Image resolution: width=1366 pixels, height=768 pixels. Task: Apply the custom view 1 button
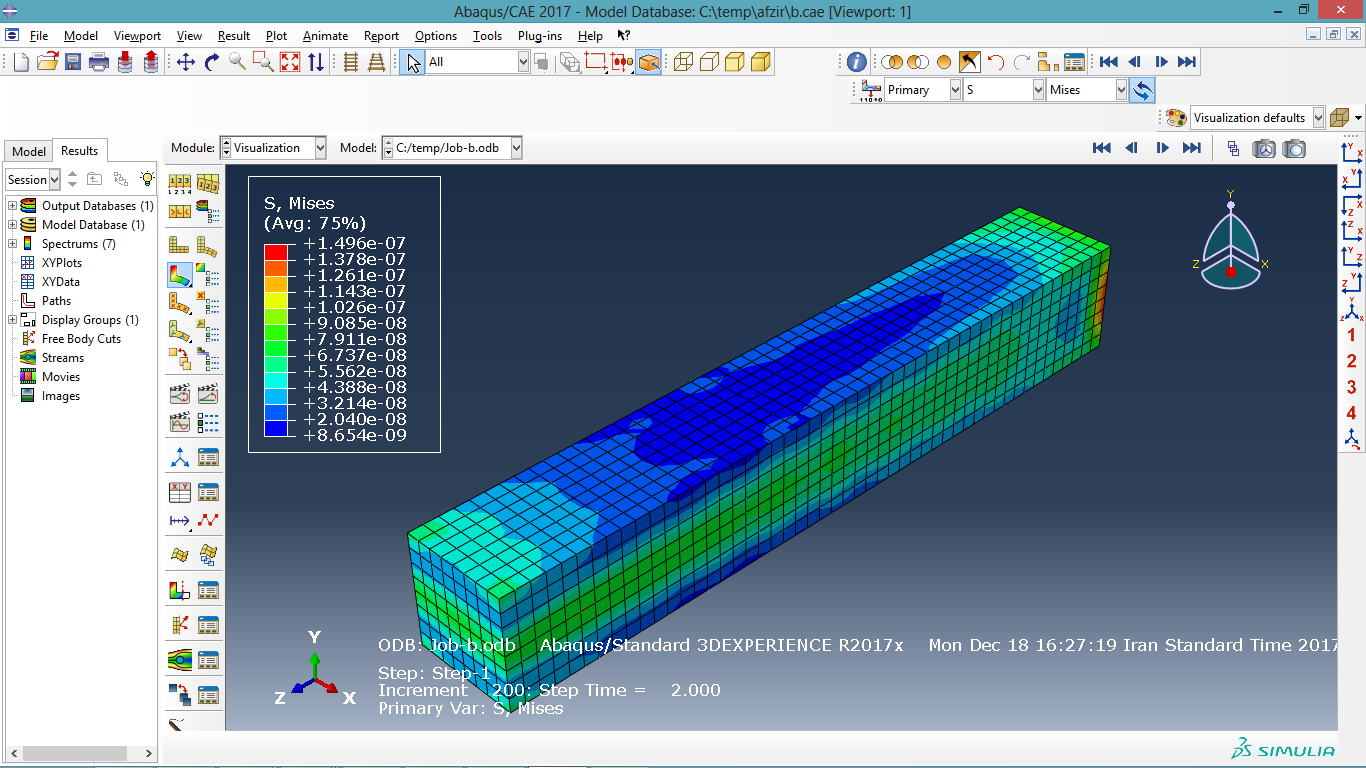1352,336
